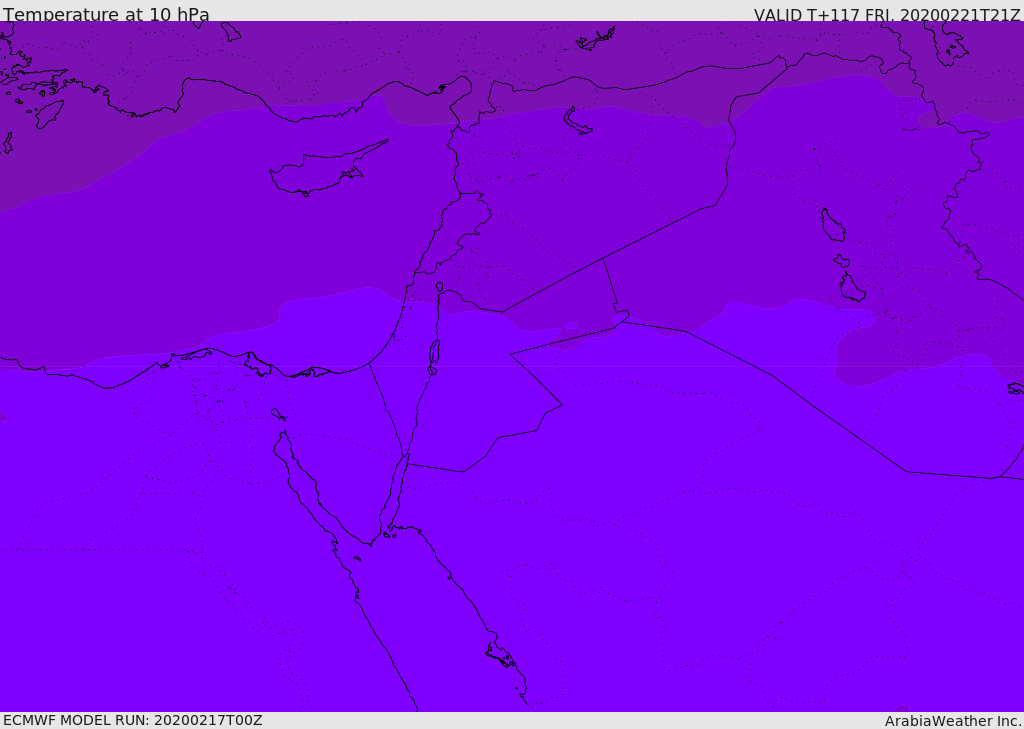Click Lake Razzaza south of Lake Tharthar

852,289
